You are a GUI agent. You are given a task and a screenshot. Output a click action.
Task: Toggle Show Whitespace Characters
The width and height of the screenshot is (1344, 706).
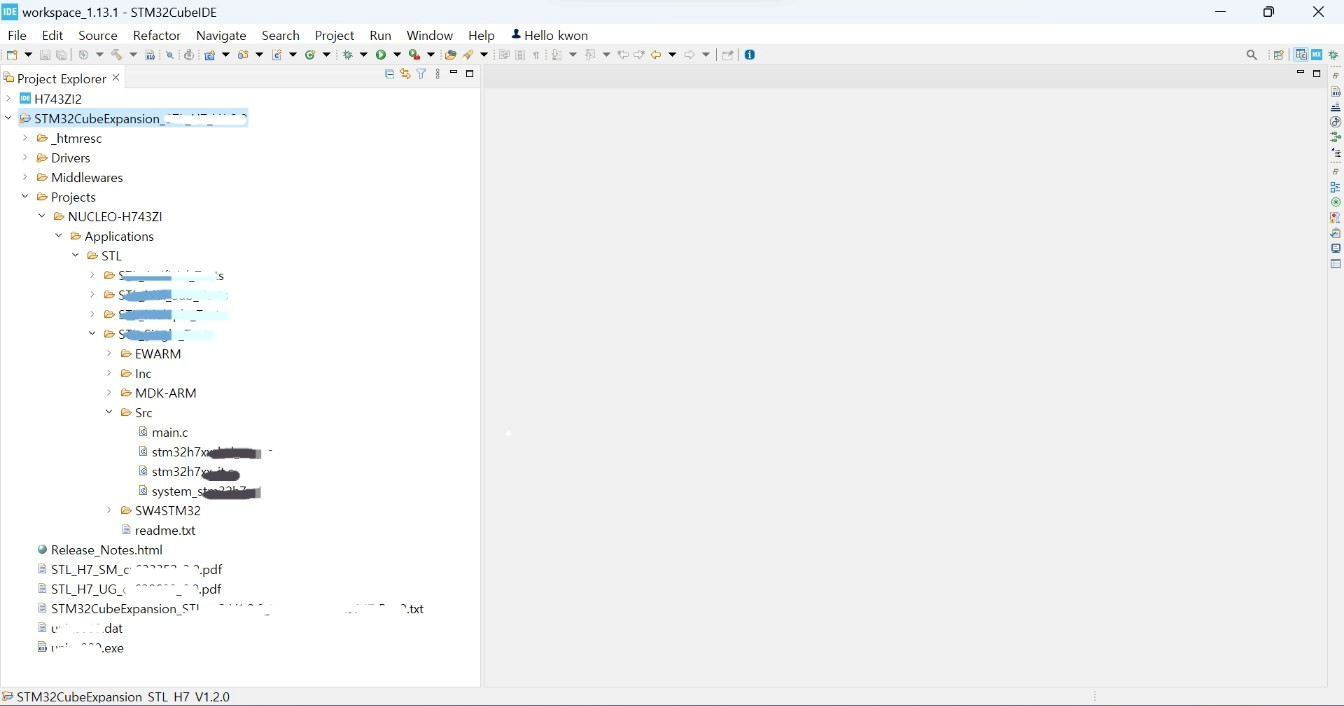click(x=536, y=55)
